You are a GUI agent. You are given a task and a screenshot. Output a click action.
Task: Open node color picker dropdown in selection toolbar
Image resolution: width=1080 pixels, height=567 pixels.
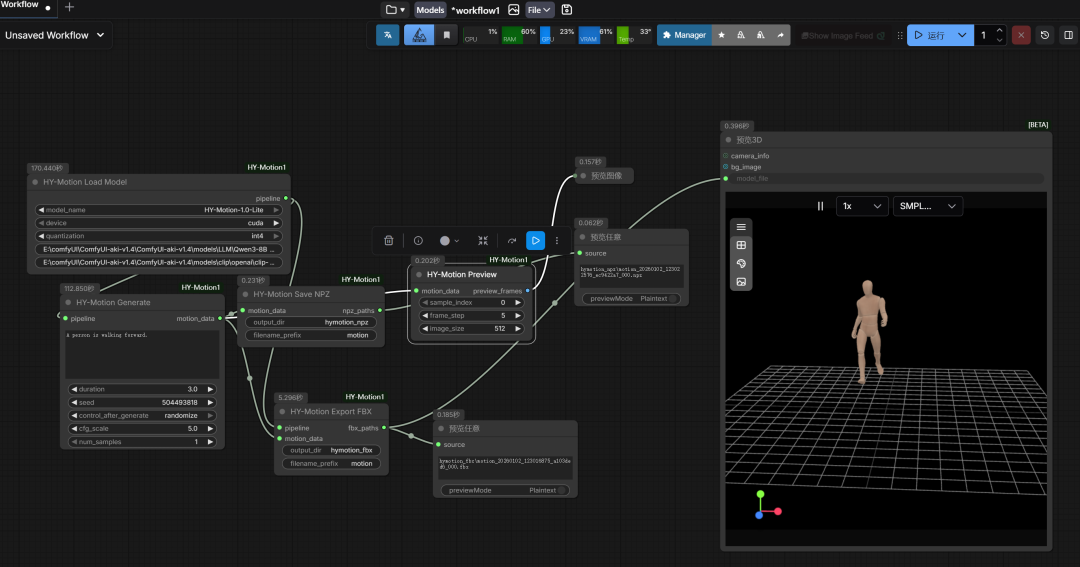pyautogui.click(x=448, y=240)
